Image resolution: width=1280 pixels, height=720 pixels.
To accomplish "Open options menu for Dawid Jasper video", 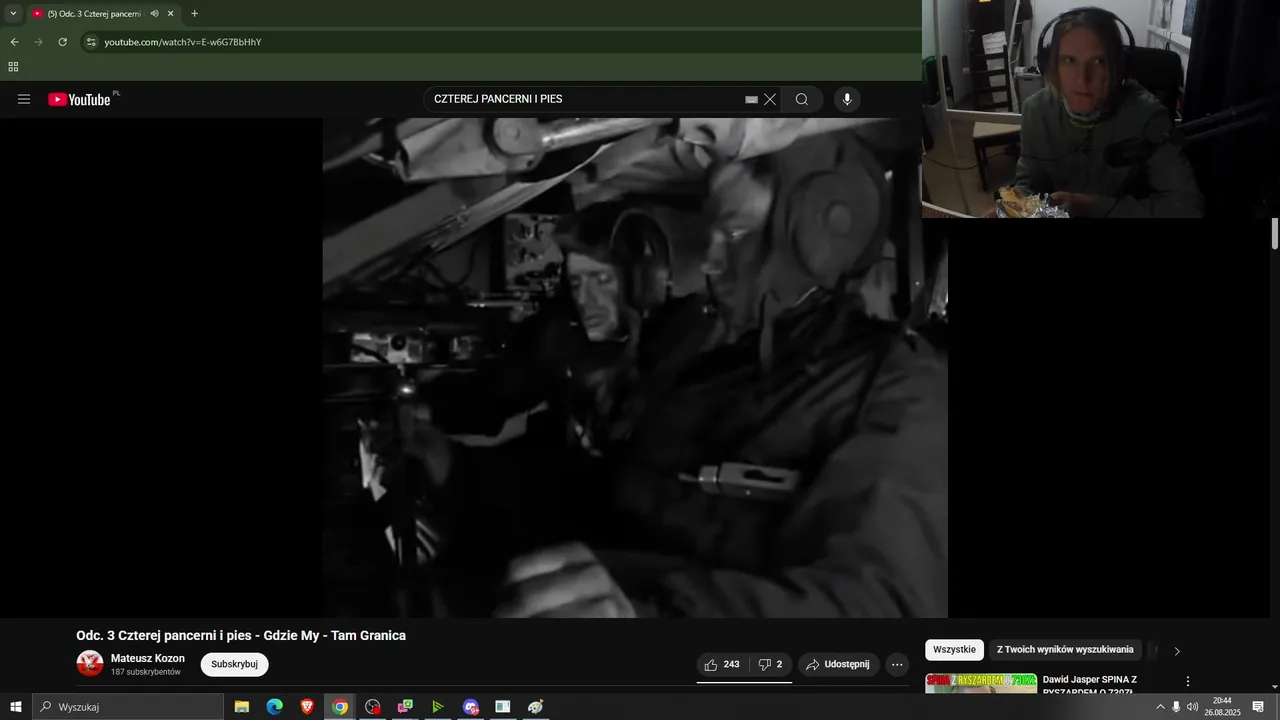I will click(x=1188, y=681).
